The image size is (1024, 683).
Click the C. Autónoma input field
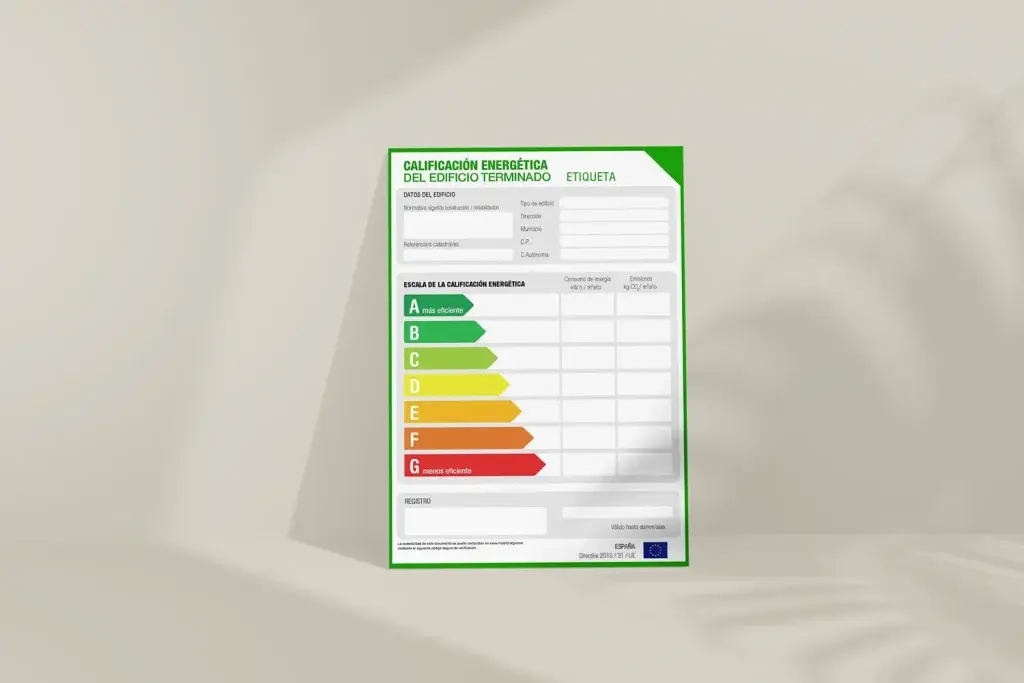(613, 255)
